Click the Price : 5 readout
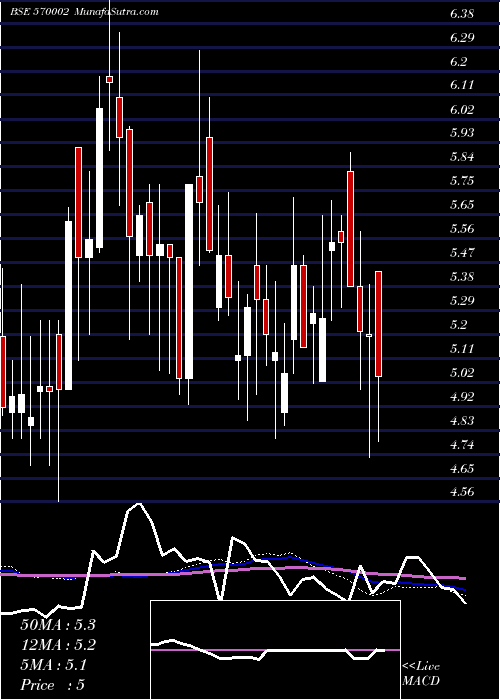 53,685
